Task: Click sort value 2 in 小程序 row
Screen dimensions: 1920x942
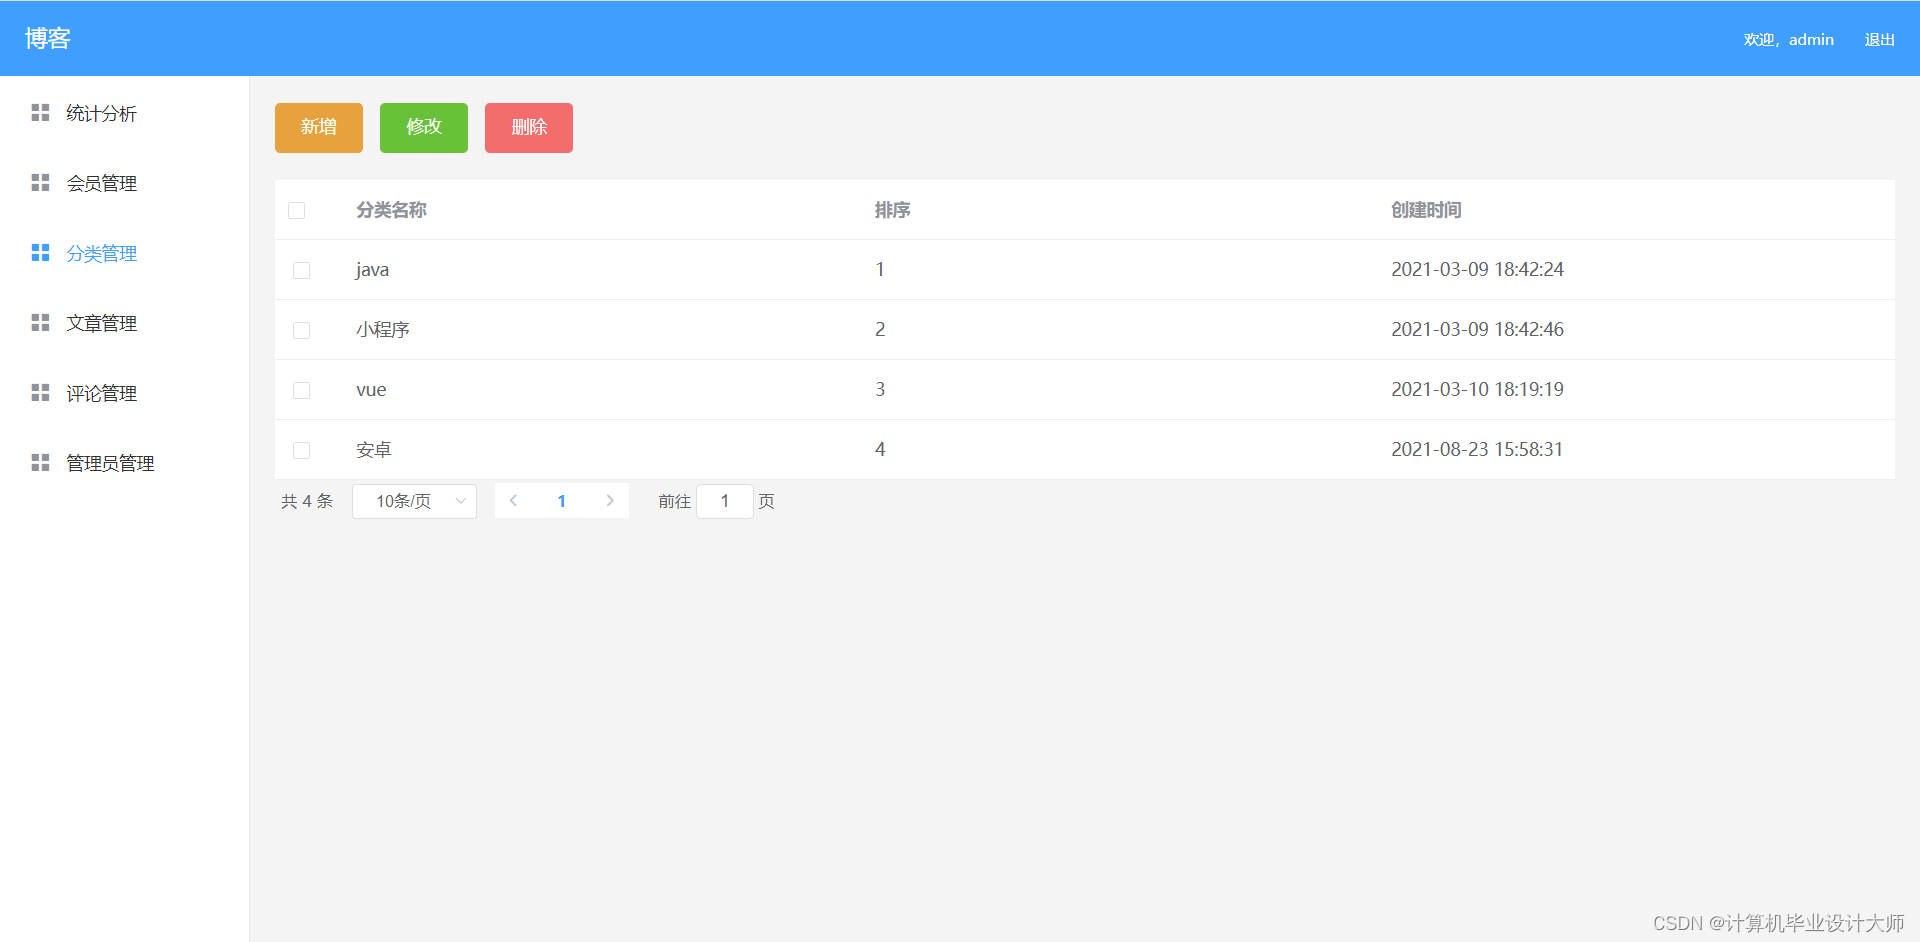Action: click(880, 329)
